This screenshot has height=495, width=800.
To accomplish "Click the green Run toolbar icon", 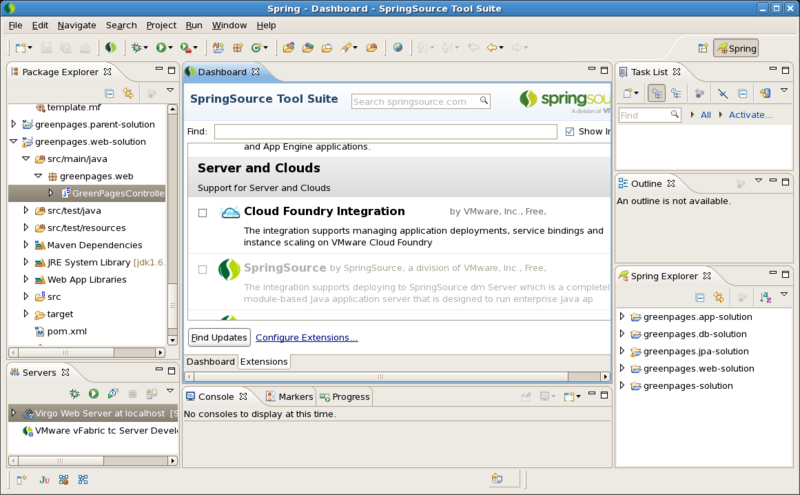I will [161, 47].
